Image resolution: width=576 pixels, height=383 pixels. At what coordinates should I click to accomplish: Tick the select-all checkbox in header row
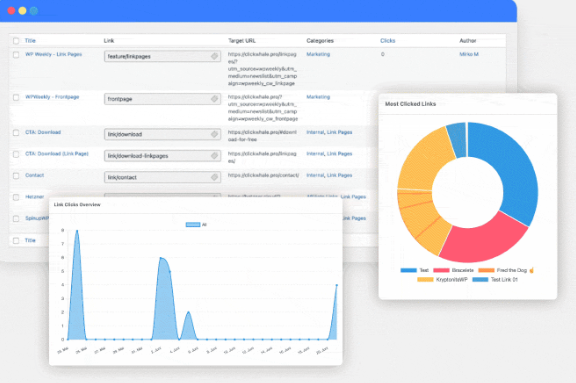(x=16, y=41)
